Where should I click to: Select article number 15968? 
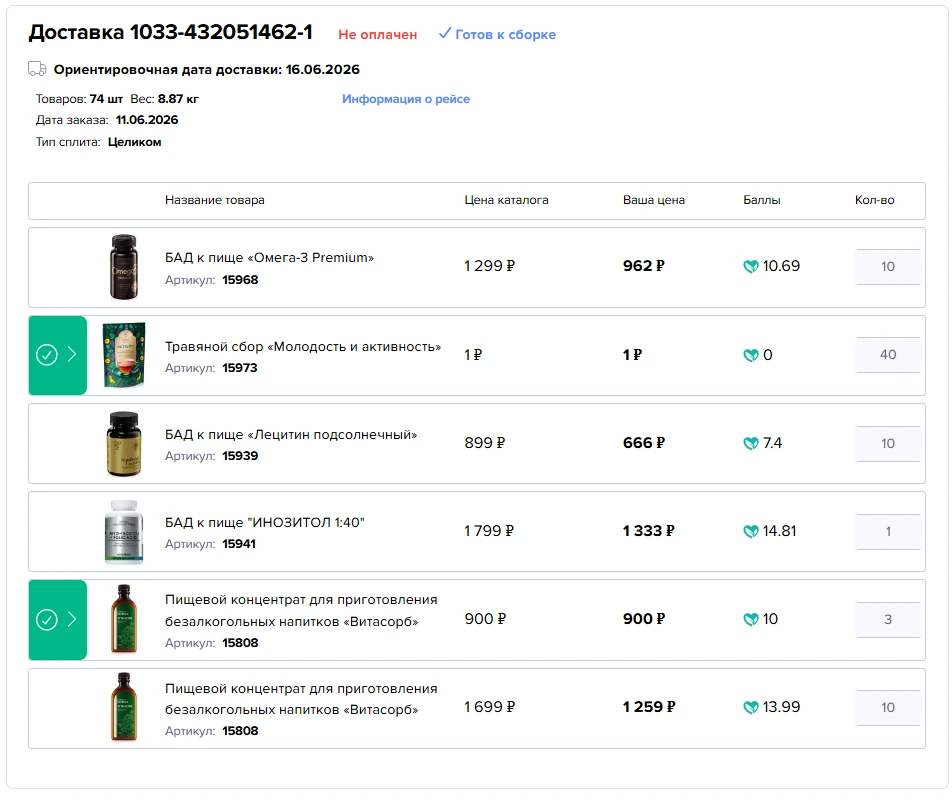point(240,280)
